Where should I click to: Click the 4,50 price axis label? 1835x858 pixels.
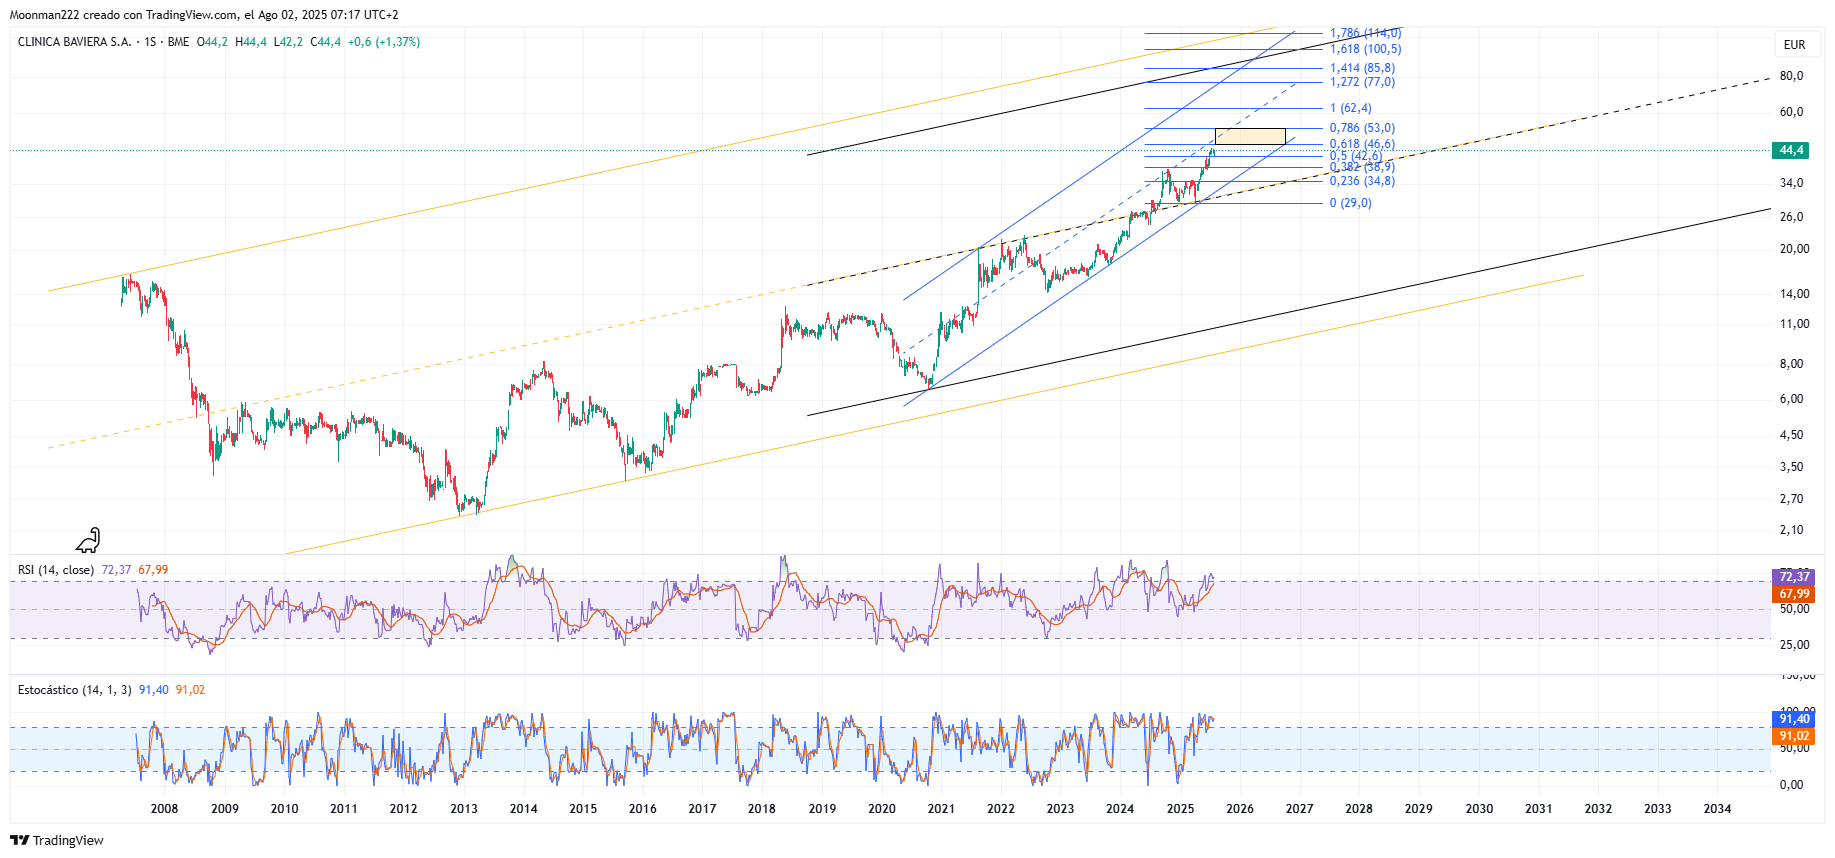[x=1791, y=435]
